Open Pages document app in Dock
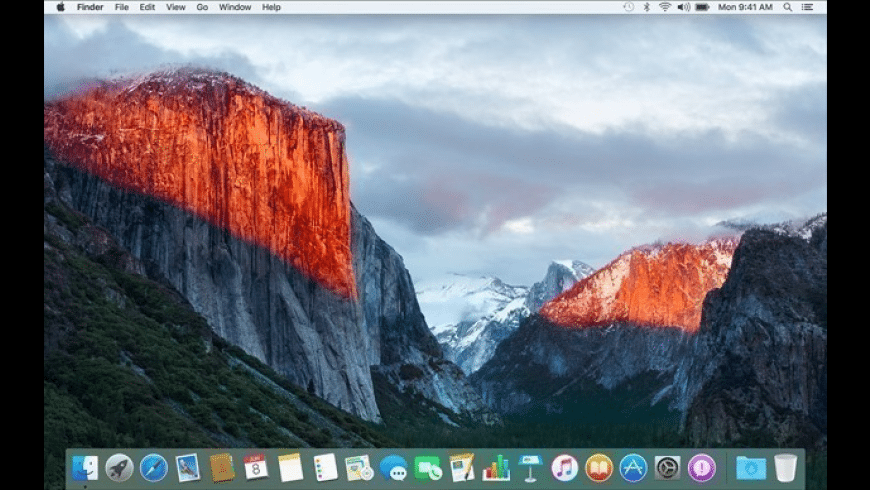Screen dimensions: 870x490 coord(462,467)
